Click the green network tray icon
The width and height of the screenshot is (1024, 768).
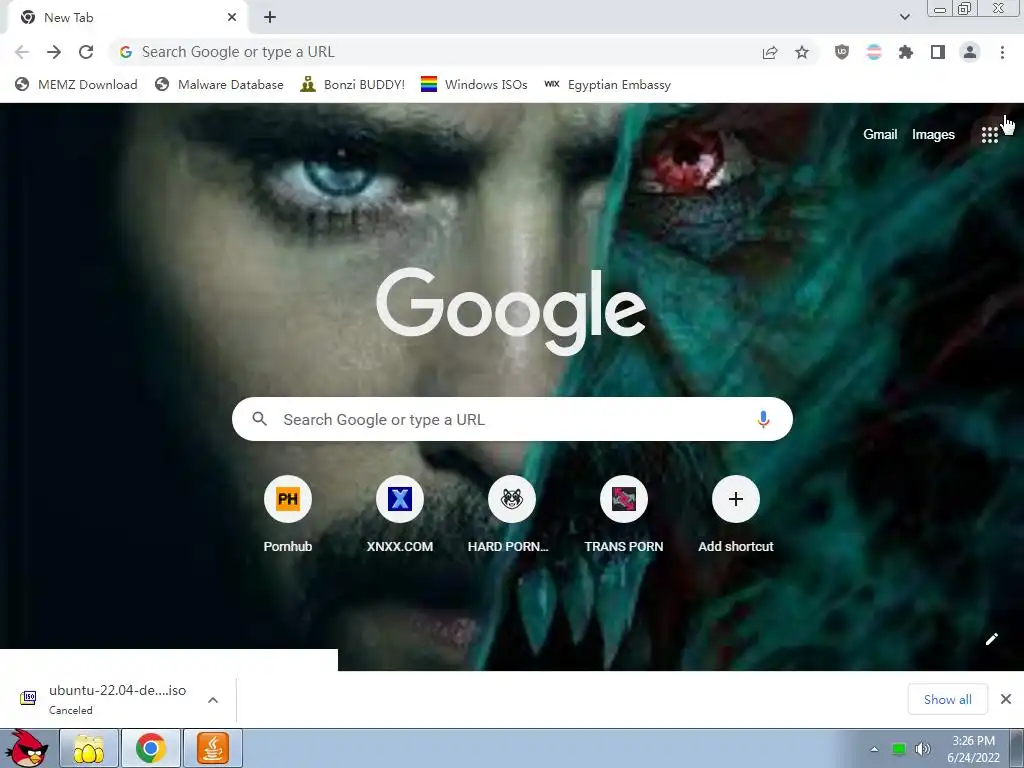(x=899, y=749)
